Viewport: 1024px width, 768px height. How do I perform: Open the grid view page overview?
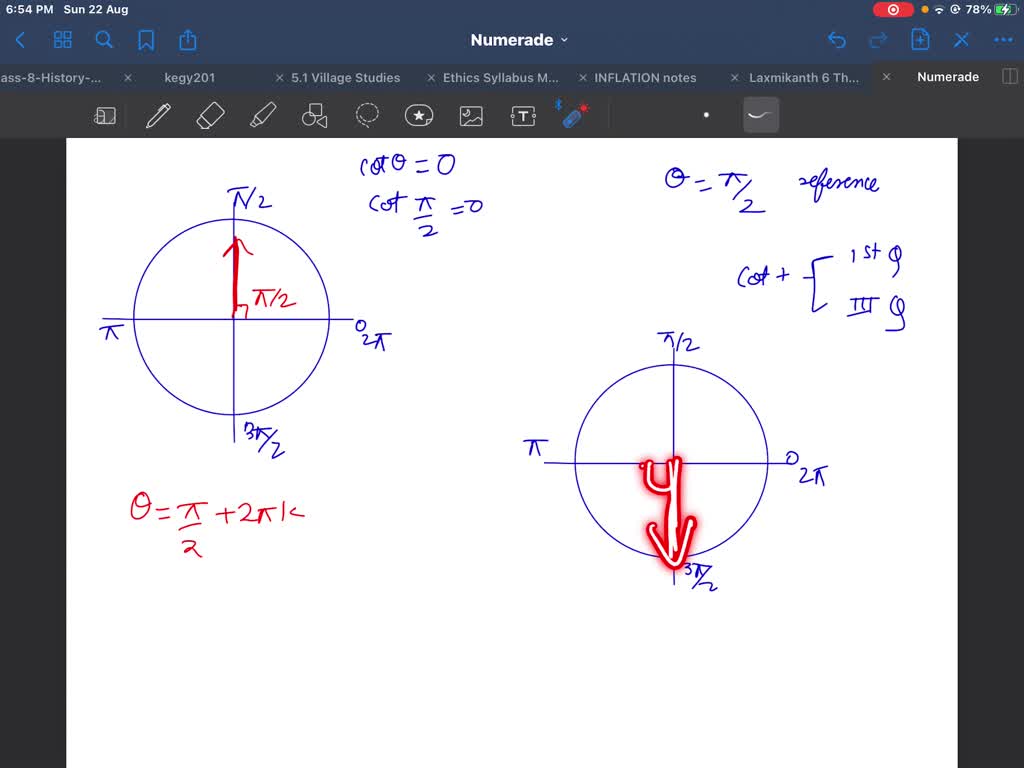[x=62, y=39]
